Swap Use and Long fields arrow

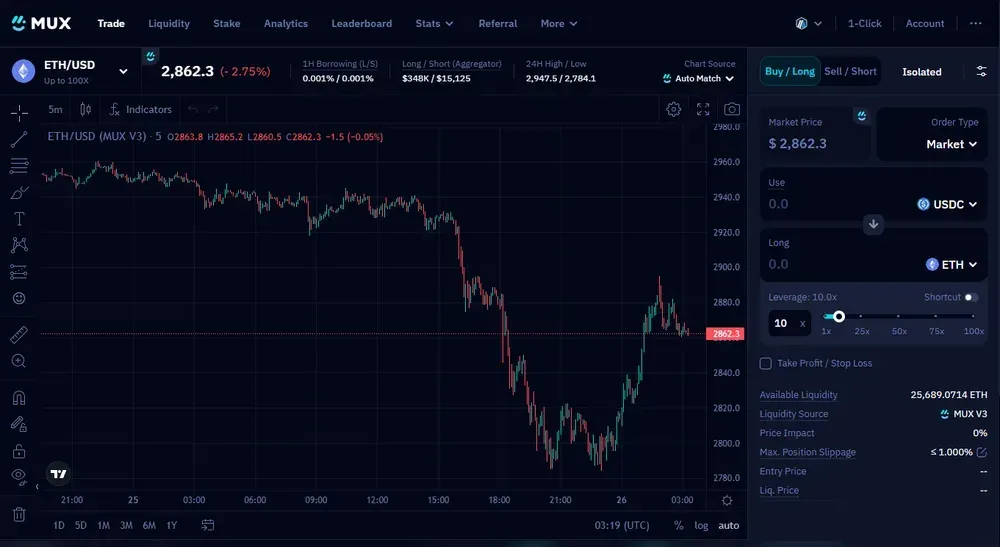pos(874,224)
